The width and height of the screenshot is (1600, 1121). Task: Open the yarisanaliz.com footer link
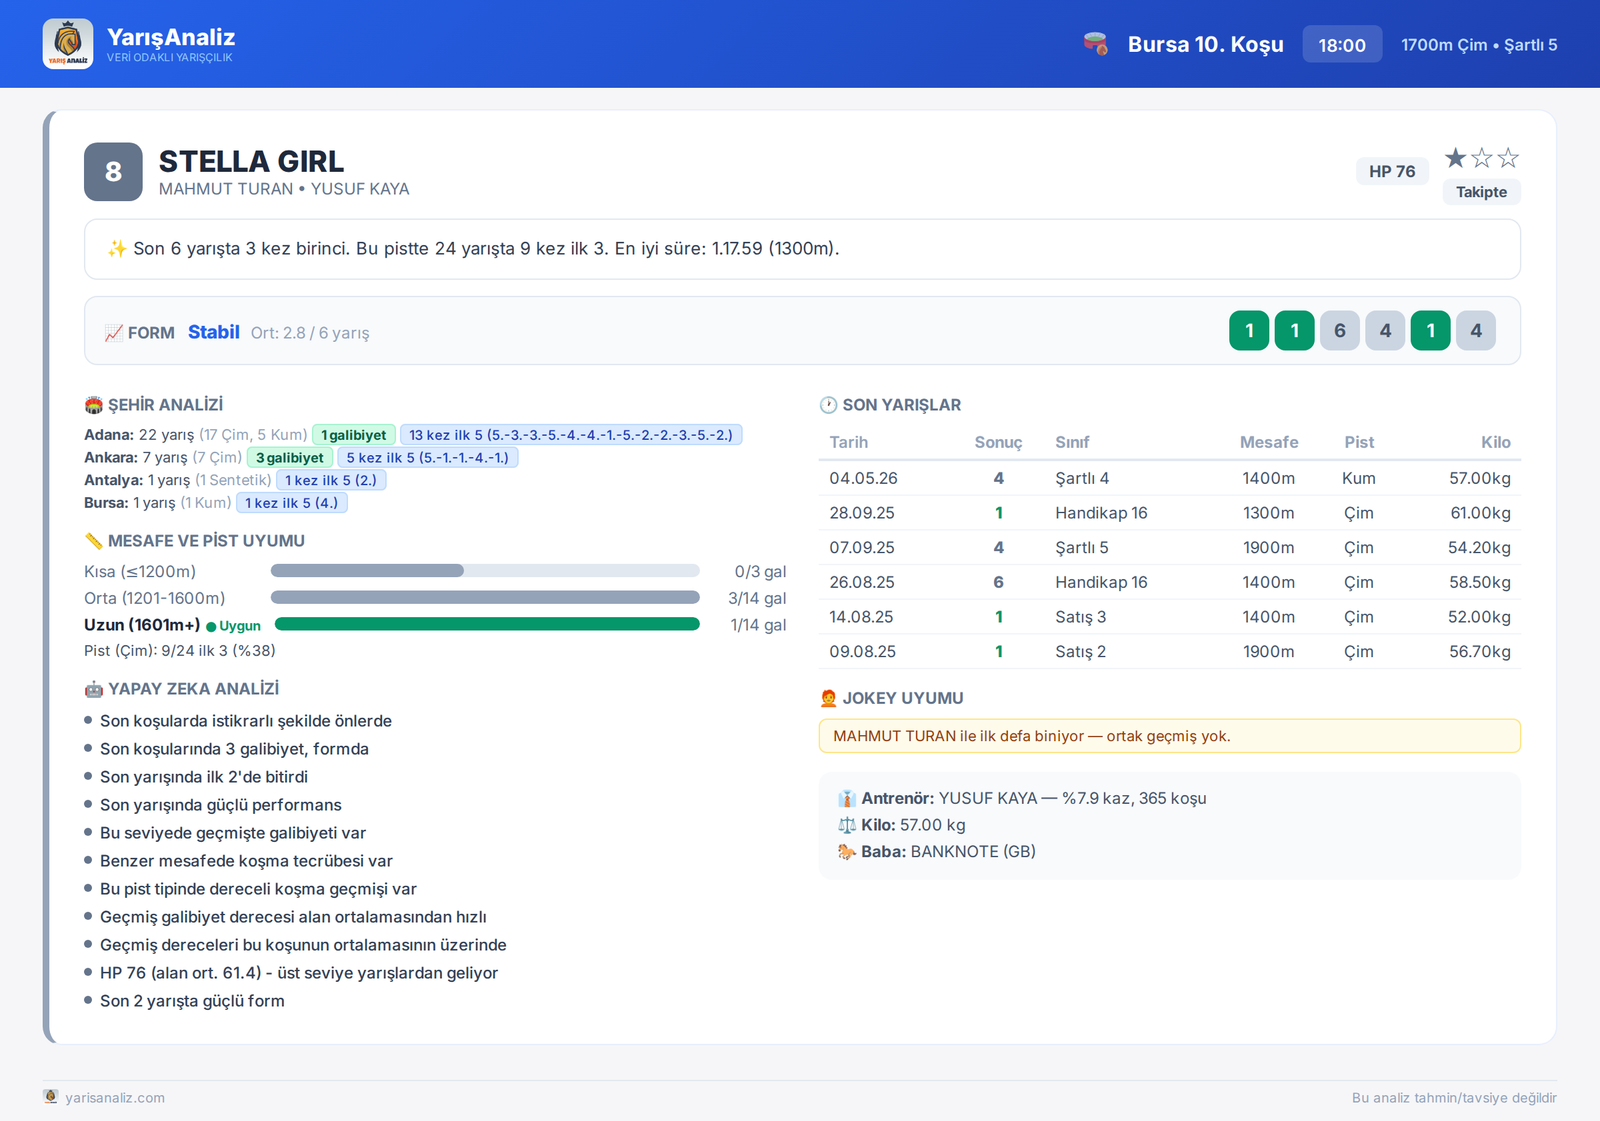pos(115,1097)
